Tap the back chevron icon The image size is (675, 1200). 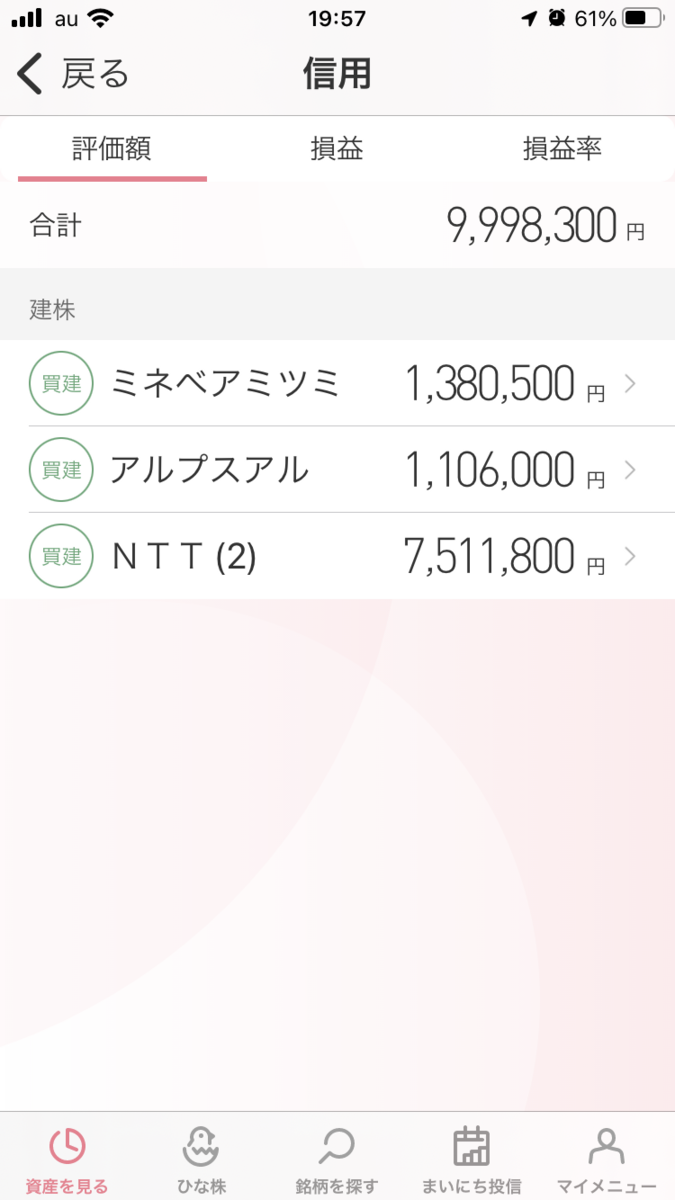tap(31, 75)
